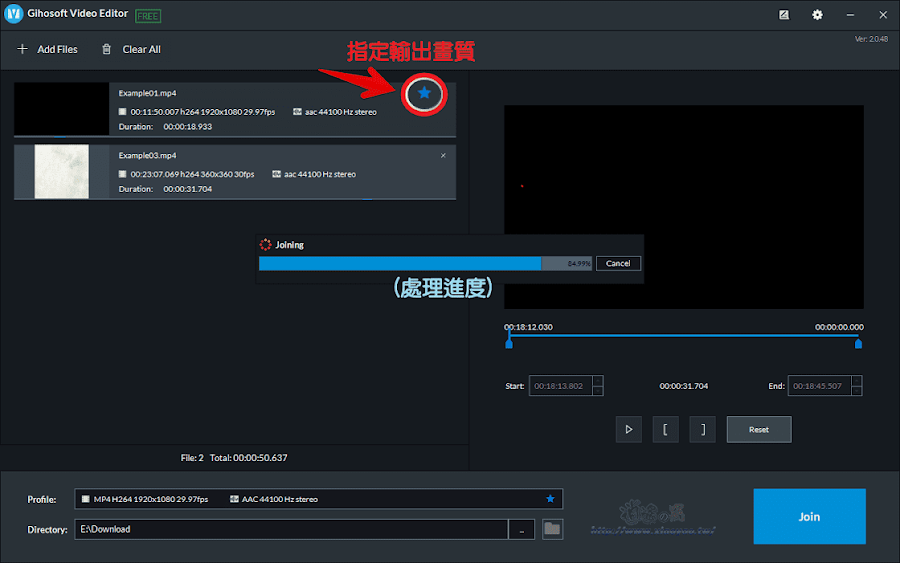This screenshot has height=563, width=900.
Task: Click Example01 aac 44100 Hz stereo info
Action: pos(335,112)
